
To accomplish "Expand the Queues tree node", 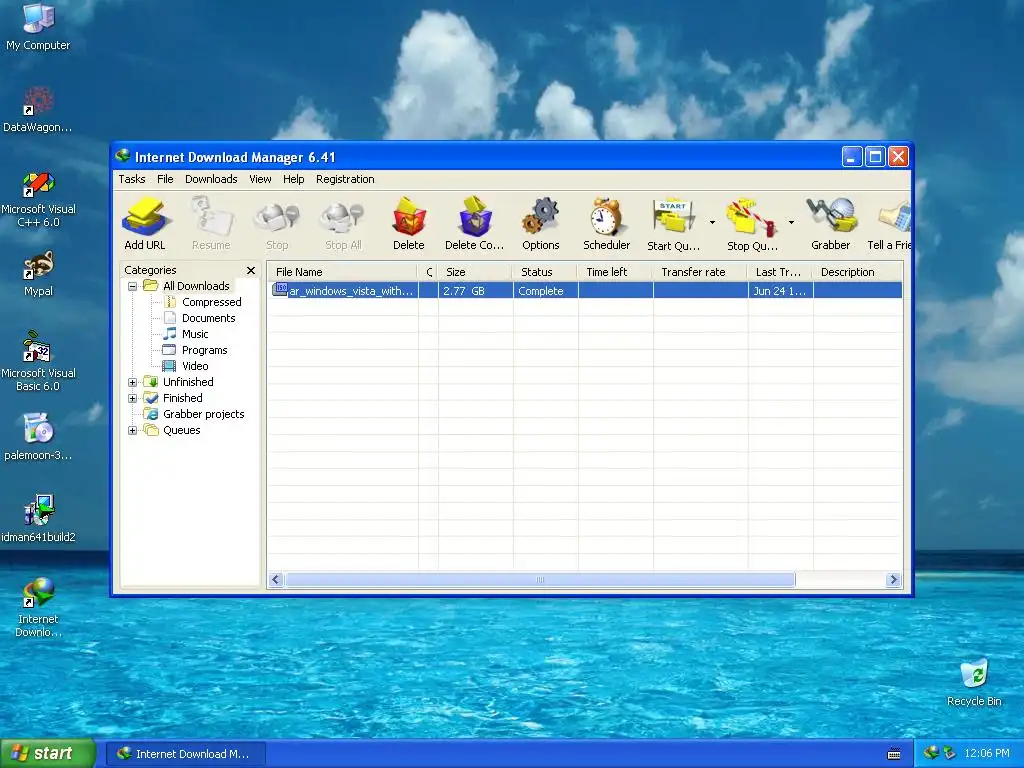I will point(133,430).
